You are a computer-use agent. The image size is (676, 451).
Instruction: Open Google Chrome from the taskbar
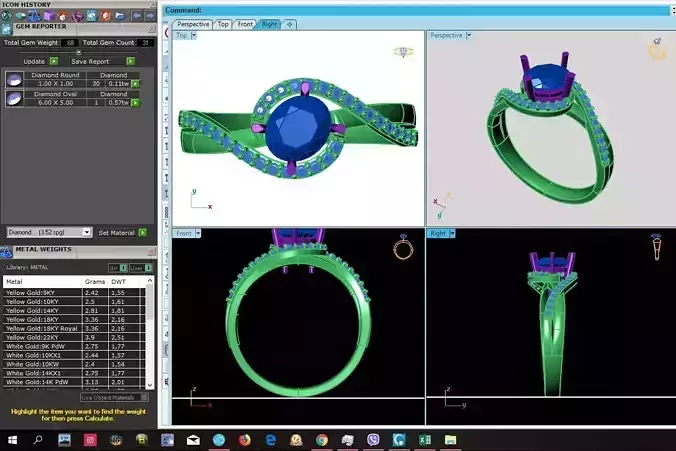(322, 440)
